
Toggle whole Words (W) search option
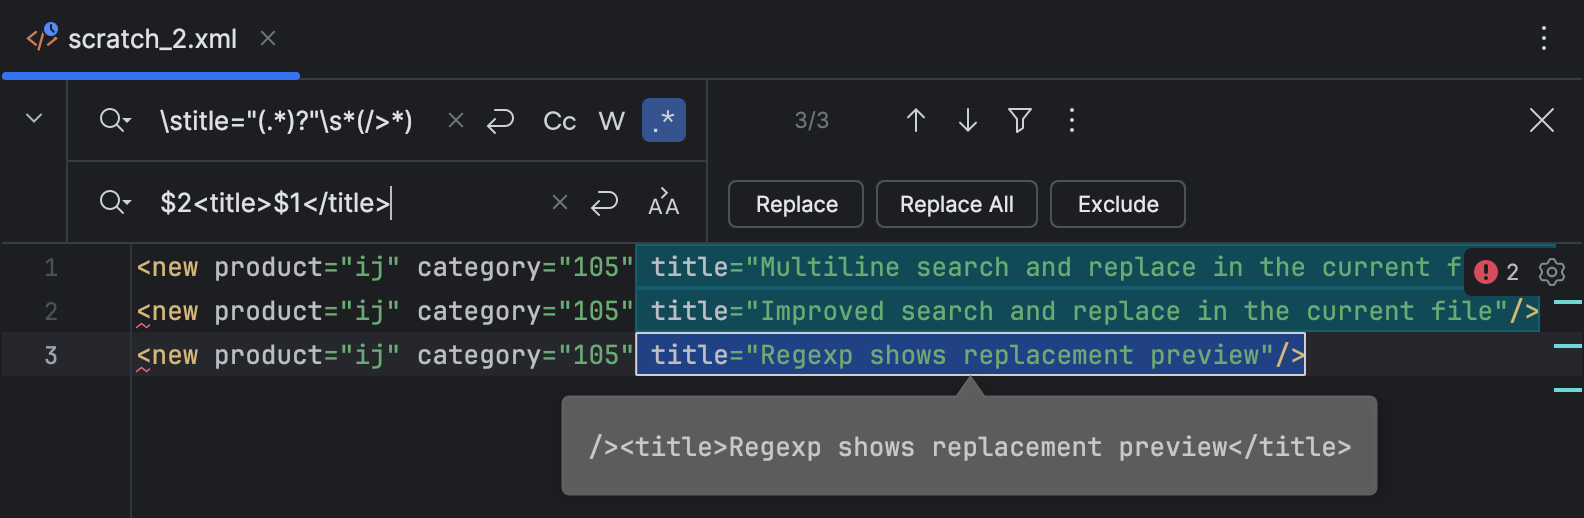click(x=611, y=121)
